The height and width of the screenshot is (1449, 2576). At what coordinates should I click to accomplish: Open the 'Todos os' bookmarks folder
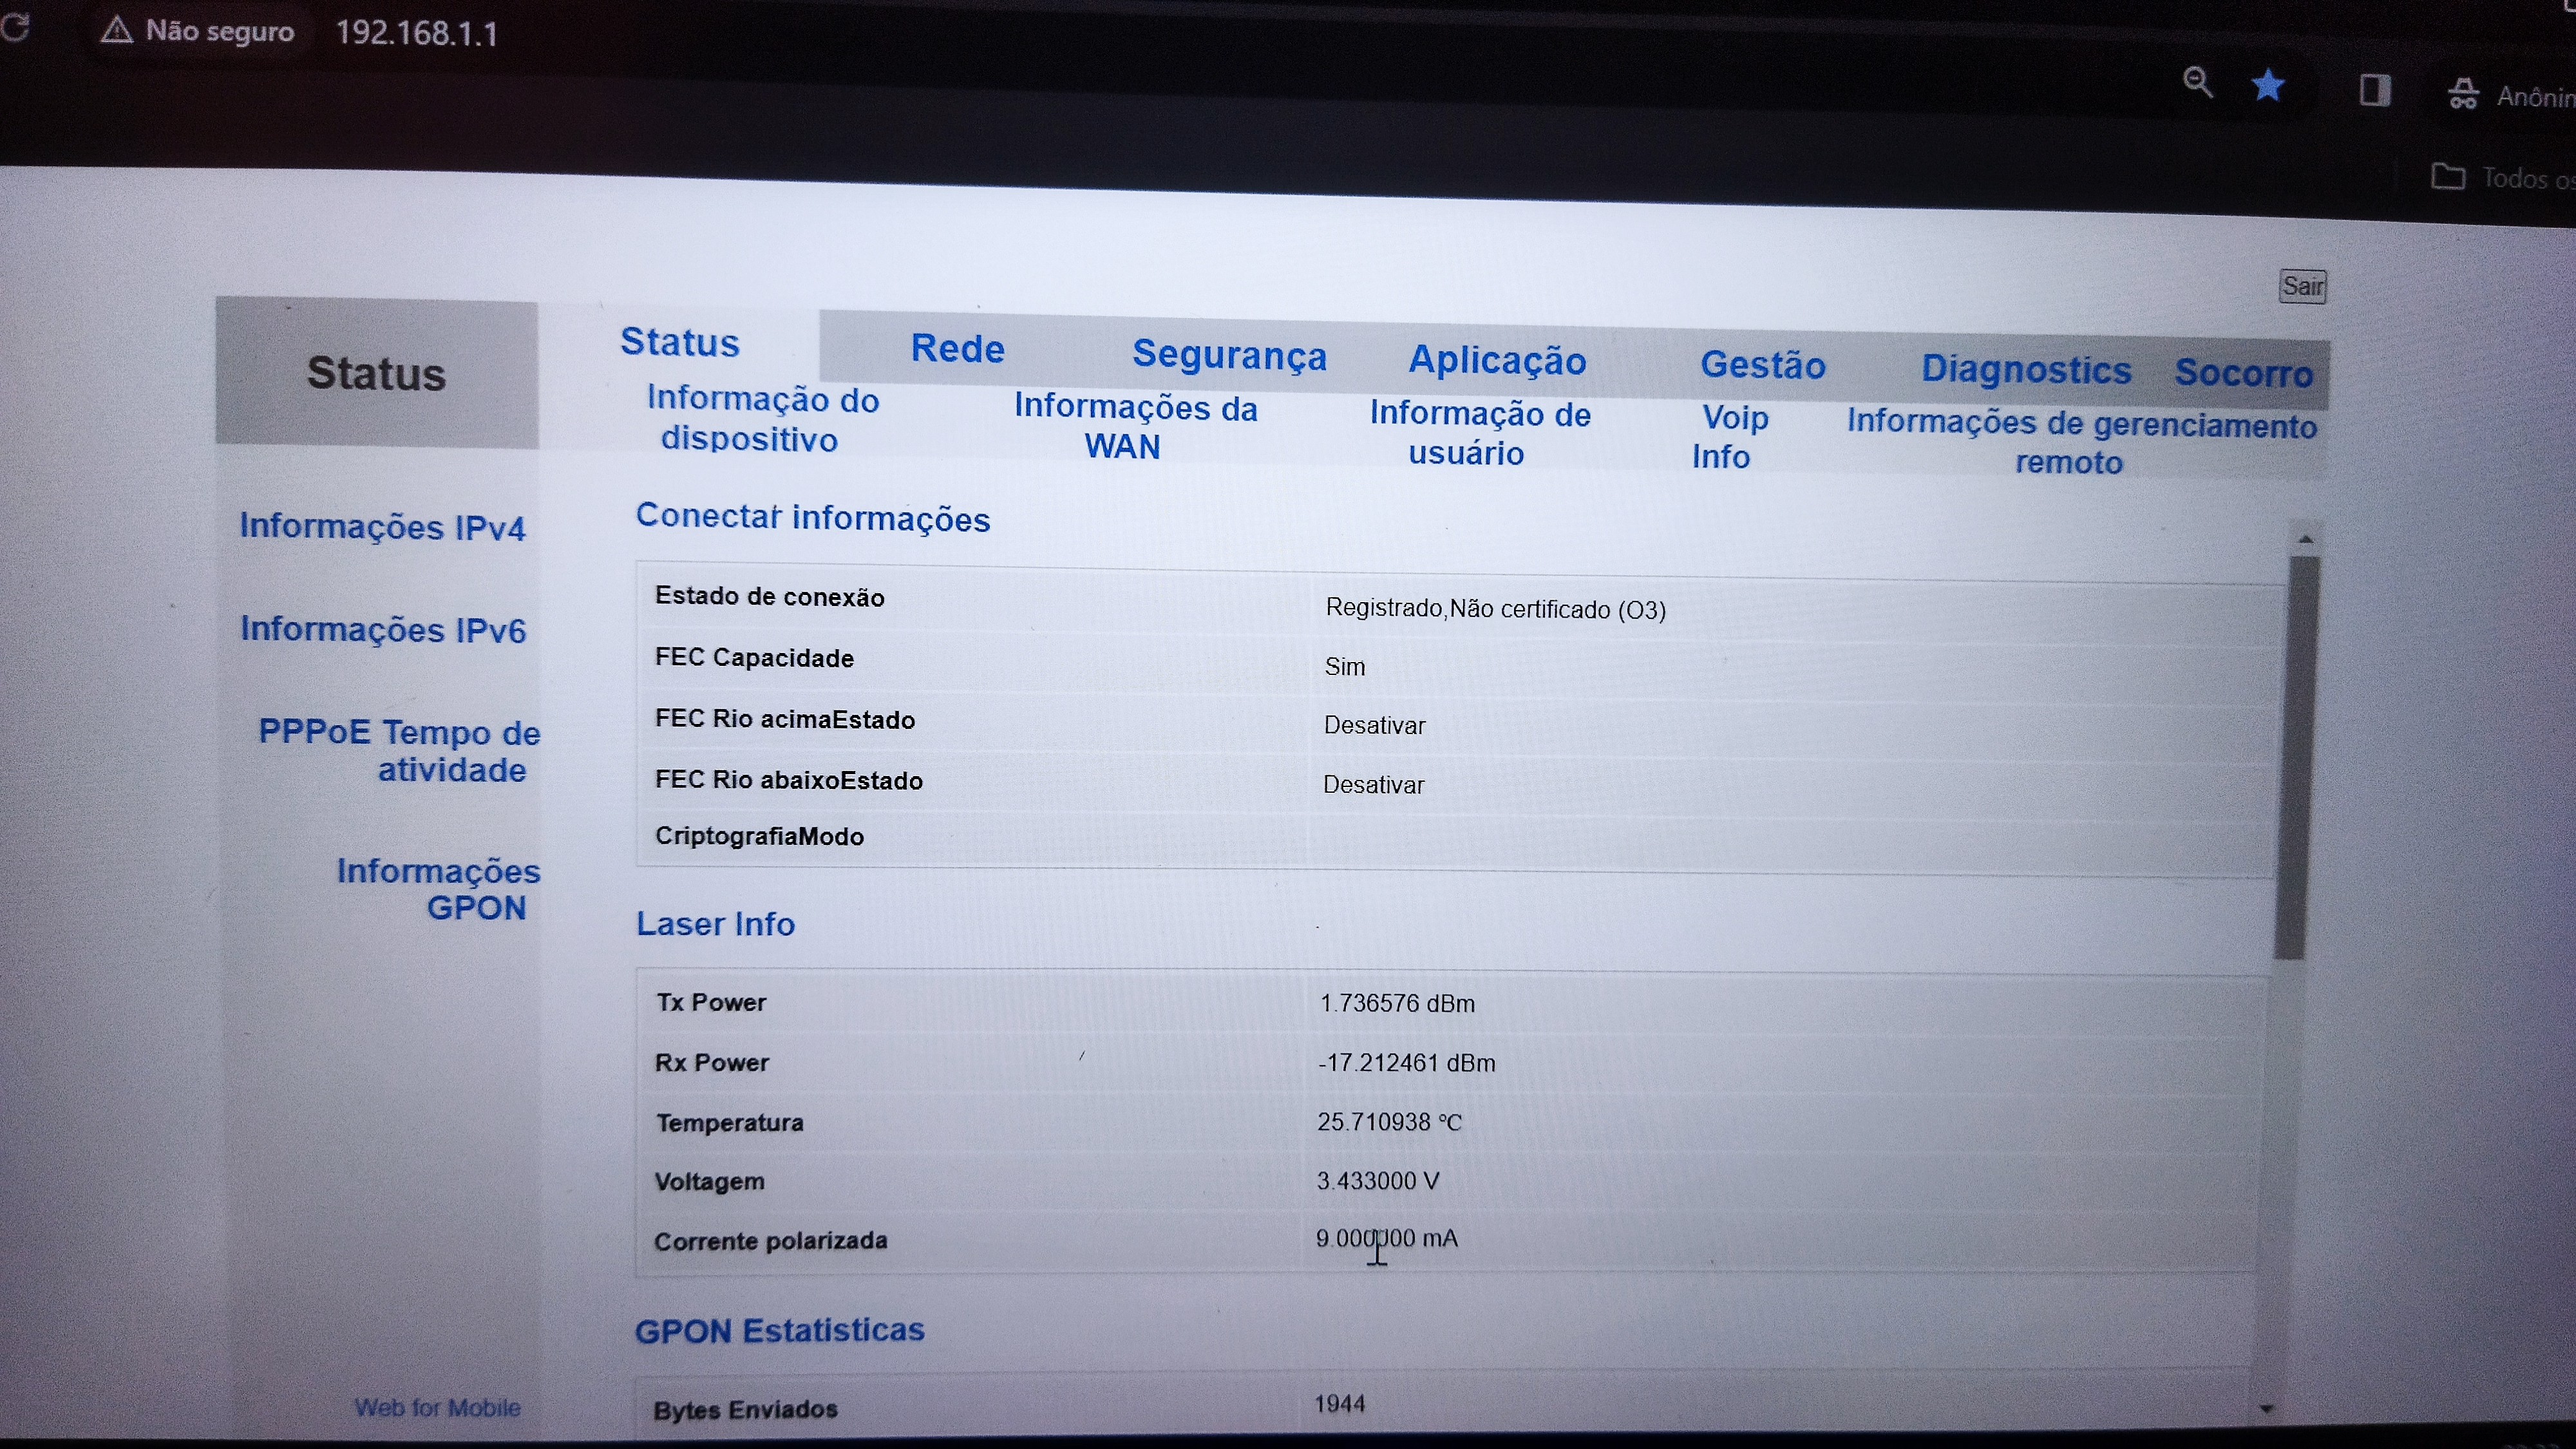tap(2448, 177)
